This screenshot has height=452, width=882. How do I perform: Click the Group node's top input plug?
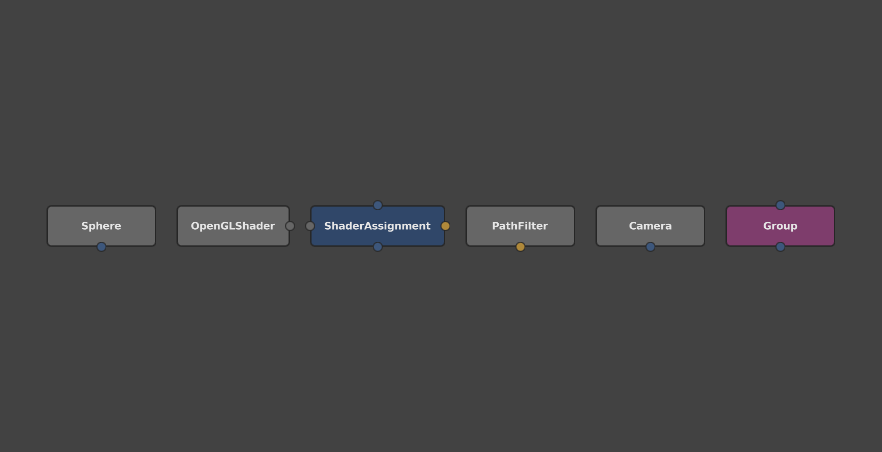tap(780, 205)
